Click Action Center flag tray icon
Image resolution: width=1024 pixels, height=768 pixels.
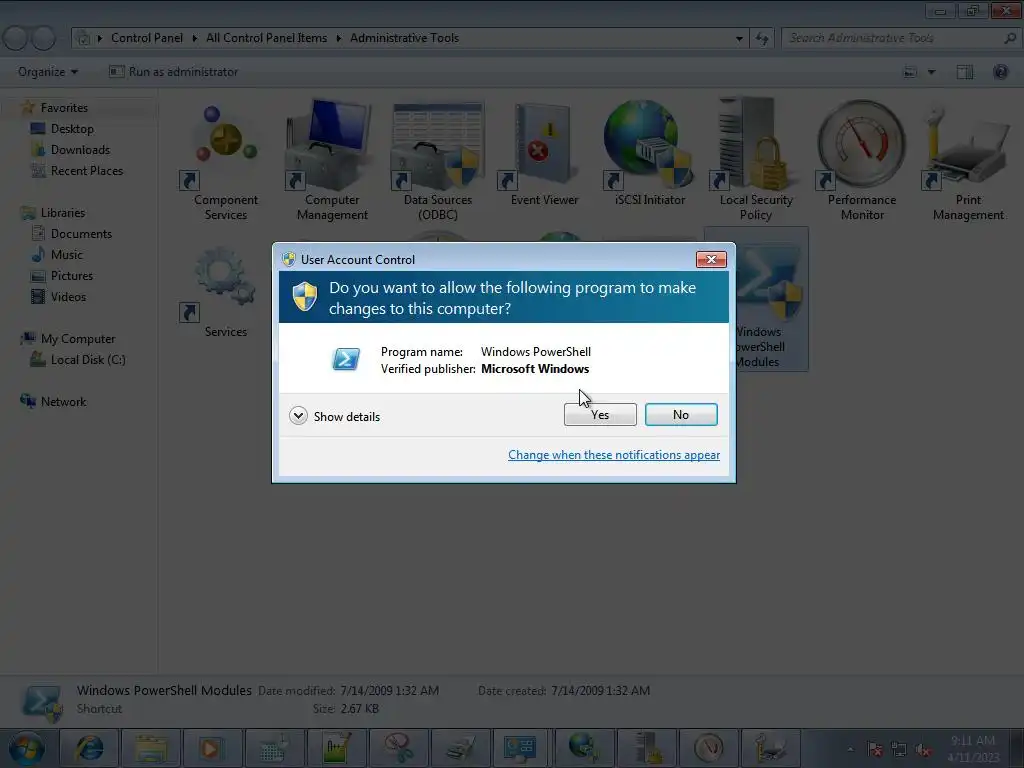pyautogui.click(x=875, y=749)
